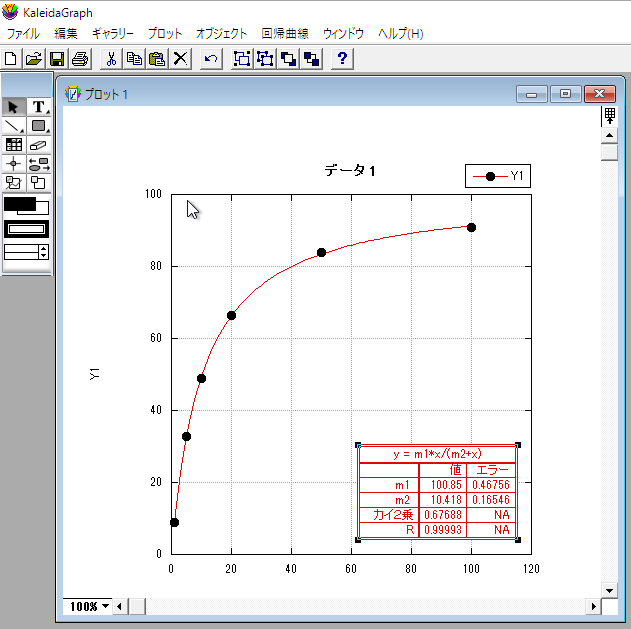Click the plot title データ 1

point(350,171)
